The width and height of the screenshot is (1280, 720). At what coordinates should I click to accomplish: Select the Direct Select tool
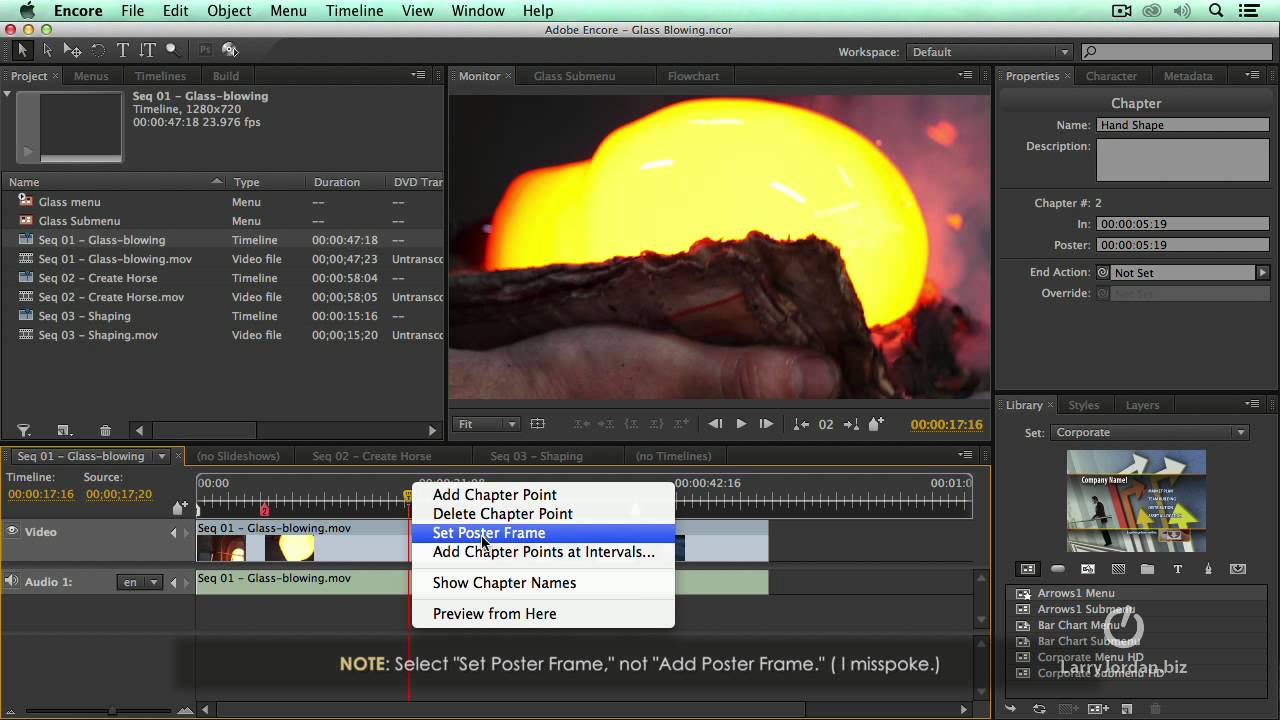pos(47,50)
